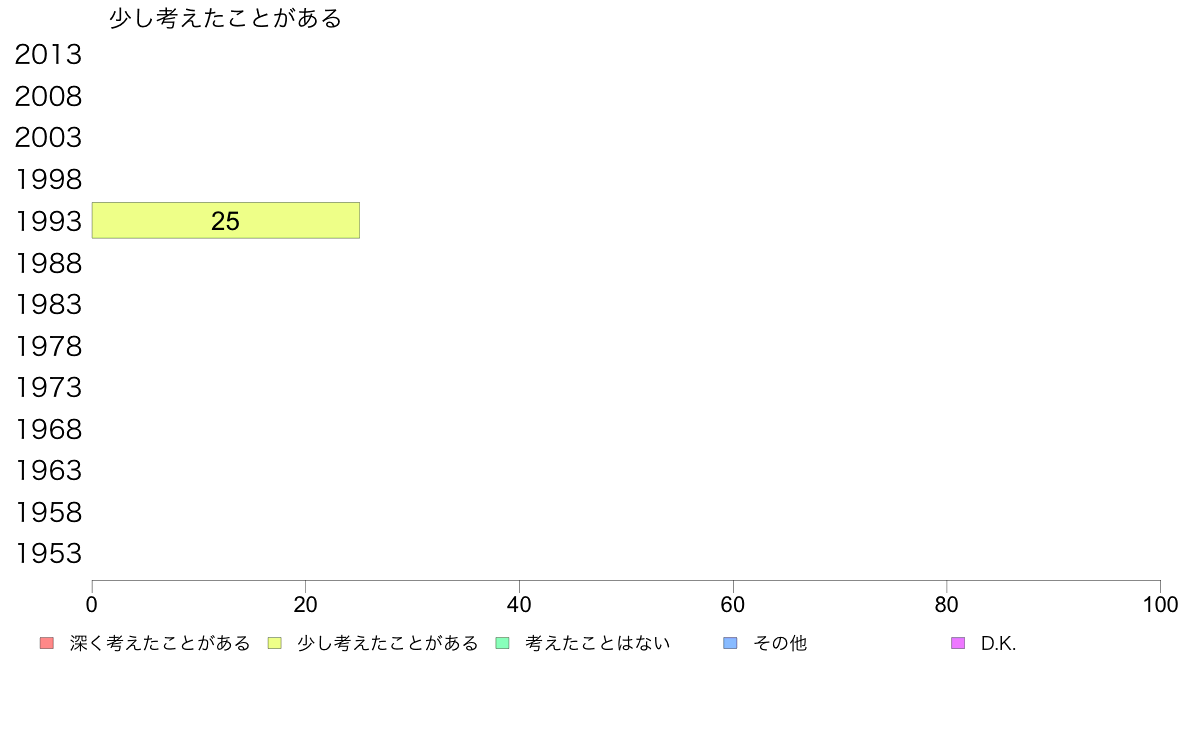Click the 100 tick on the x-axis
The image size is (1188, 736).
coord(1159,604)
